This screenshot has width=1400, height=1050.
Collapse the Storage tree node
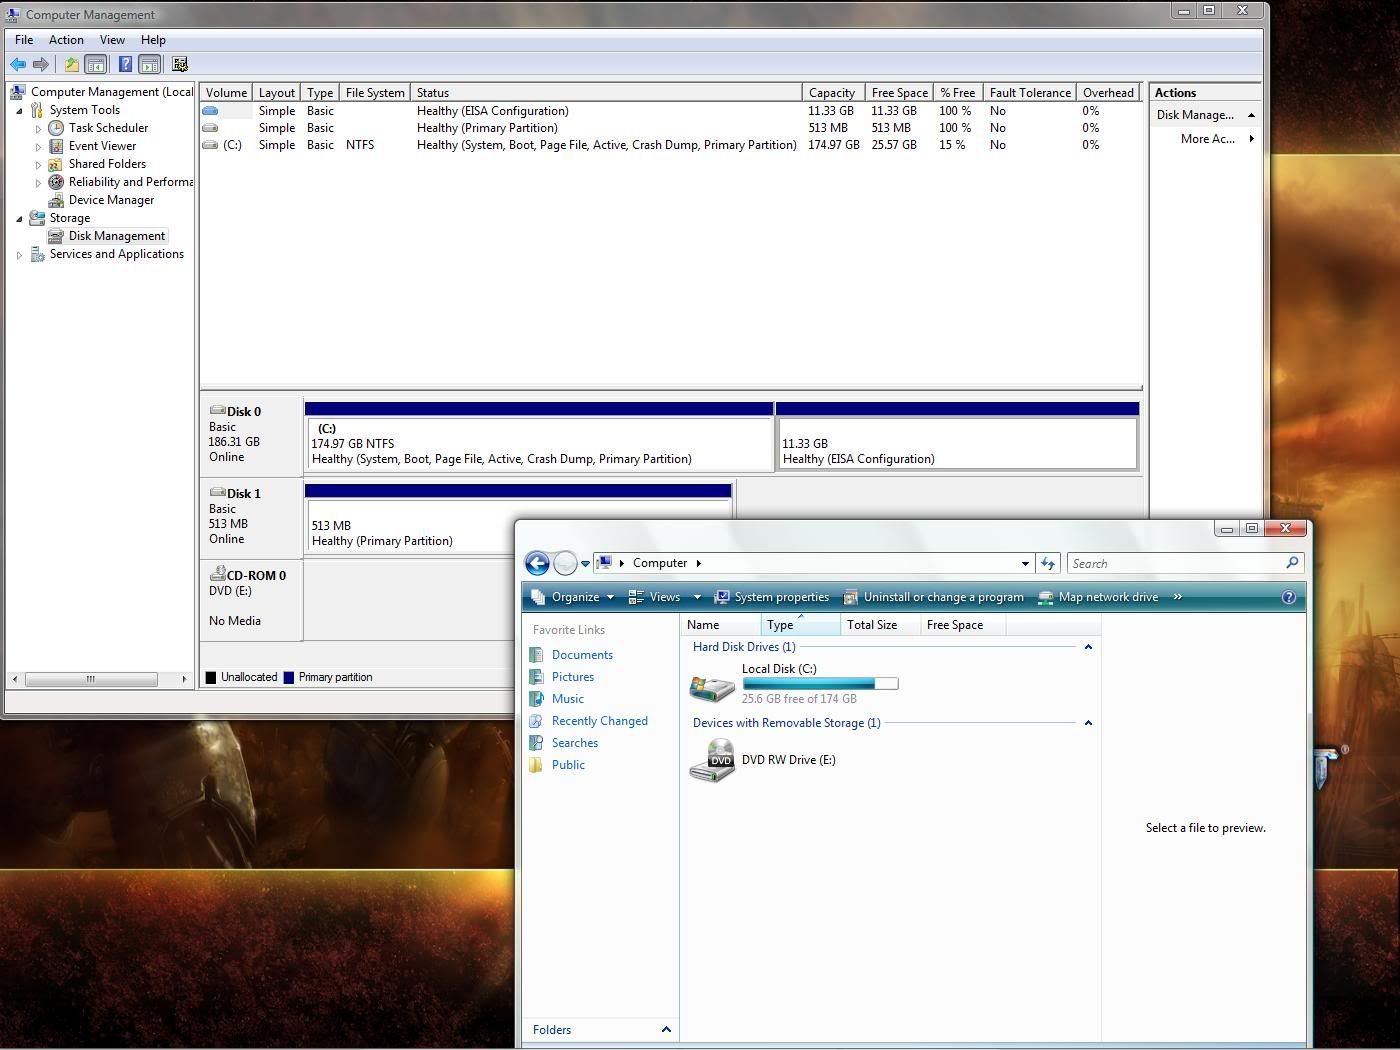click(x=19, y=219)
